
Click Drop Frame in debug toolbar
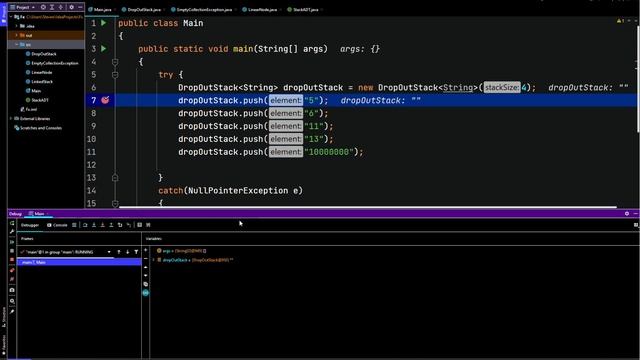tap(120, 225)
